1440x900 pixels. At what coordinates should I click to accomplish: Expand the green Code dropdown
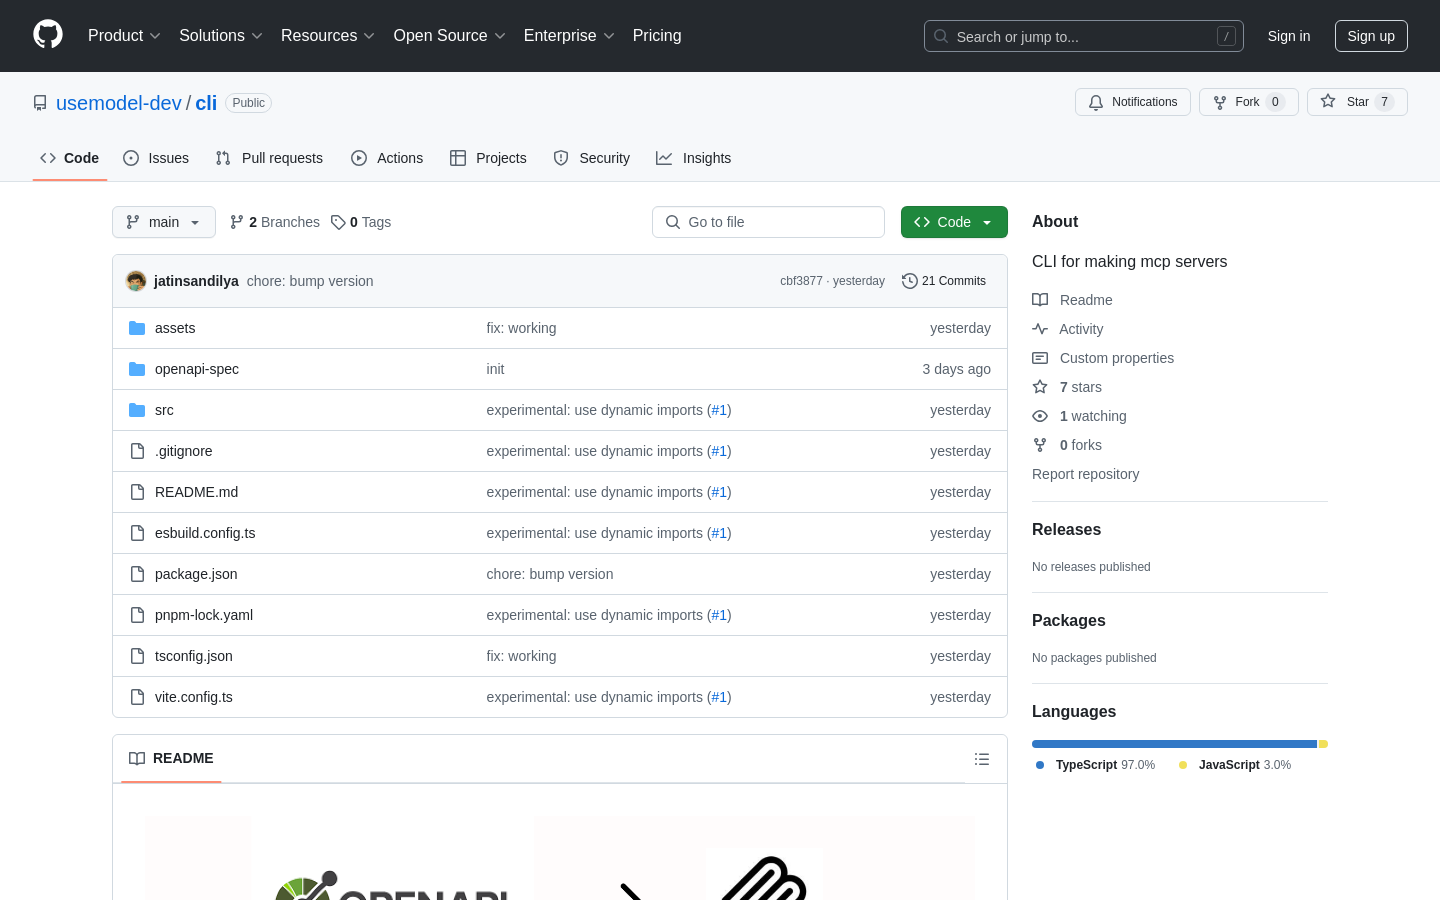click(953, 222)
